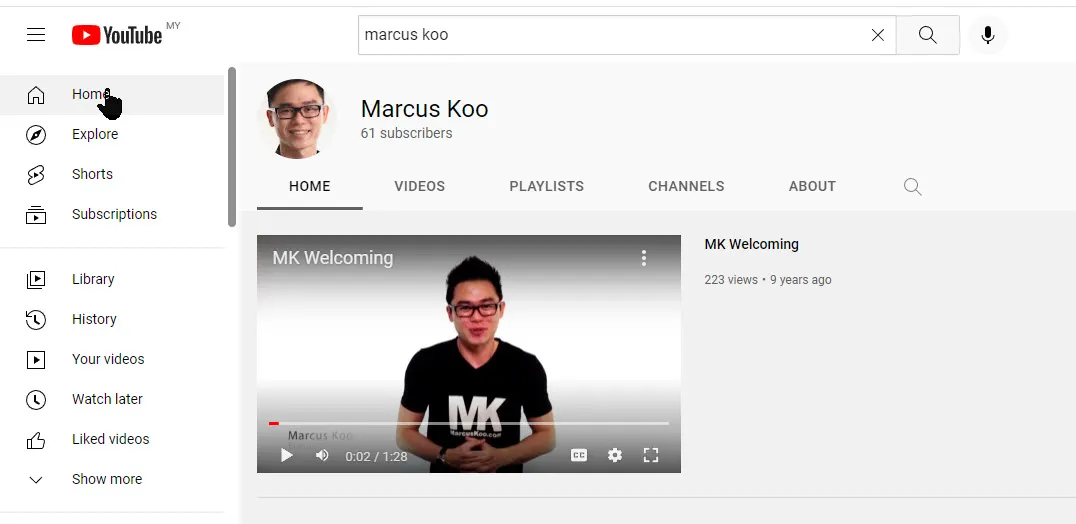The width and height of the screenshot is (1076, 524).
Task: Click the channel search magnifier icon
Action: 913,187
